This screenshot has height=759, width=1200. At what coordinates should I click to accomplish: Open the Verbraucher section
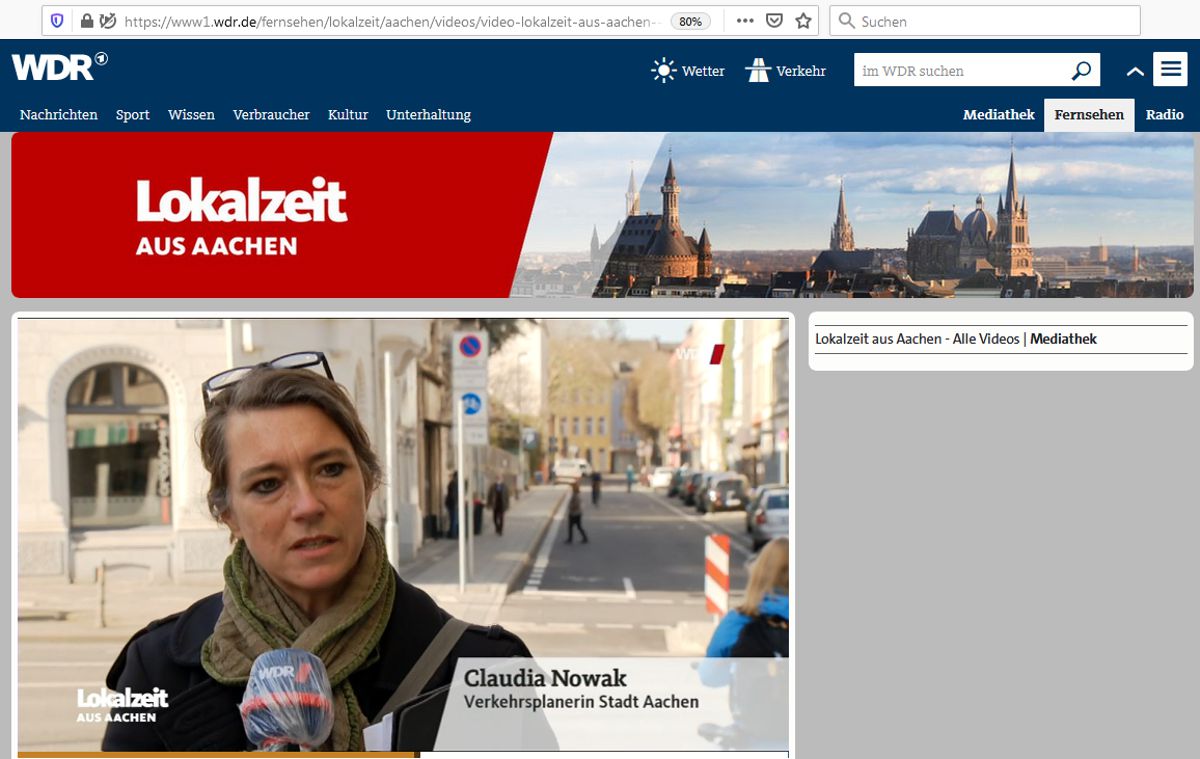(271, 115)
